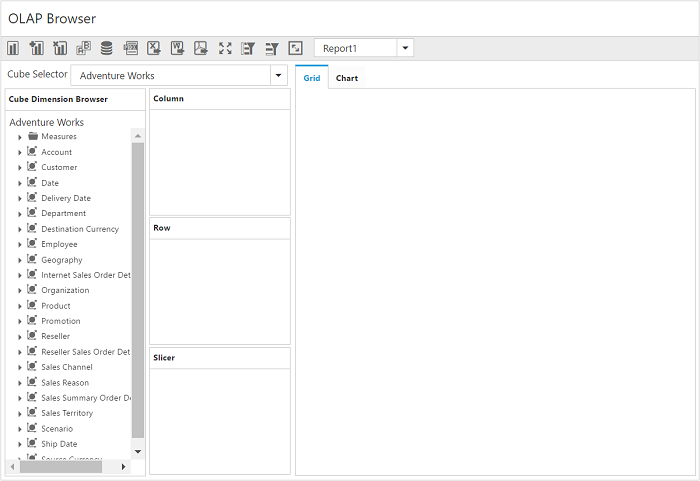Expand the Customer dimension node
The height and width of the screenshot is (481, 700).
tap(20, 168)
